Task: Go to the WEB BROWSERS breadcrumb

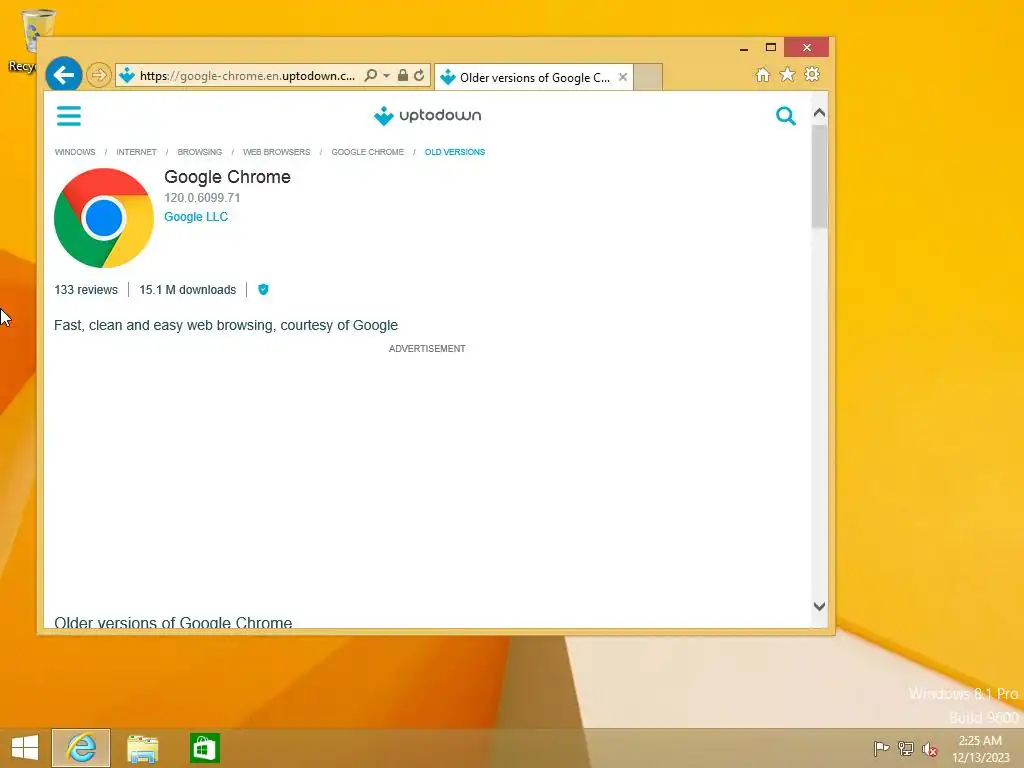Action: click(x=276, y=152)
